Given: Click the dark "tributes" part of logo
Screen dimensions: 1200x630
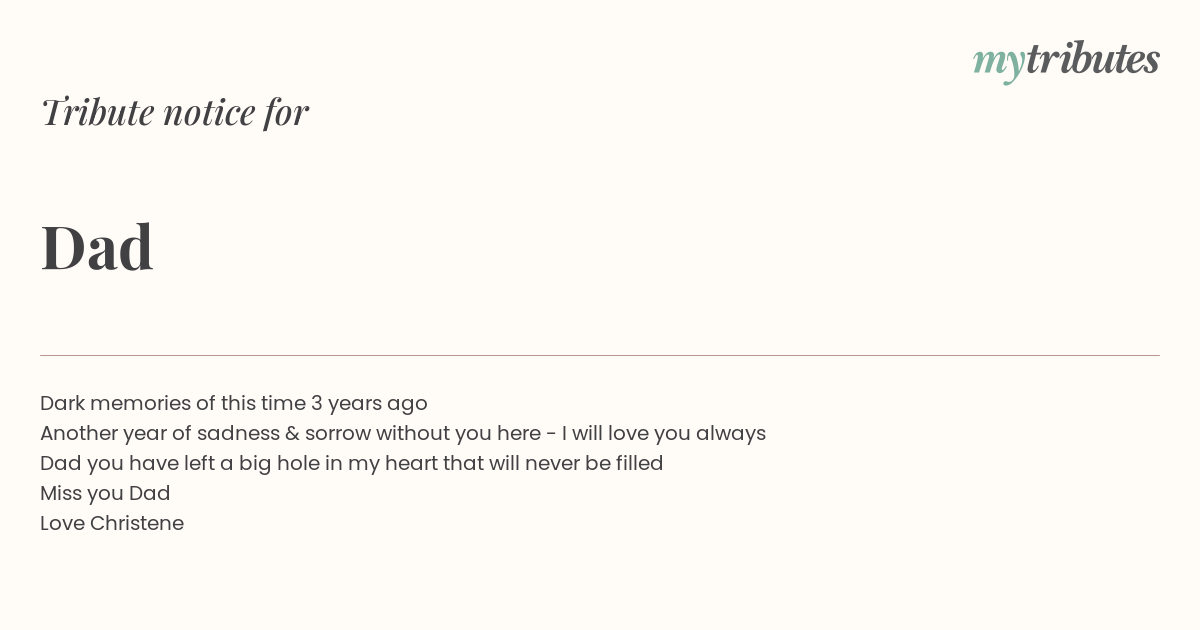Looking at the screenshot, I should pyautogui.click(x=1093, y=59).
